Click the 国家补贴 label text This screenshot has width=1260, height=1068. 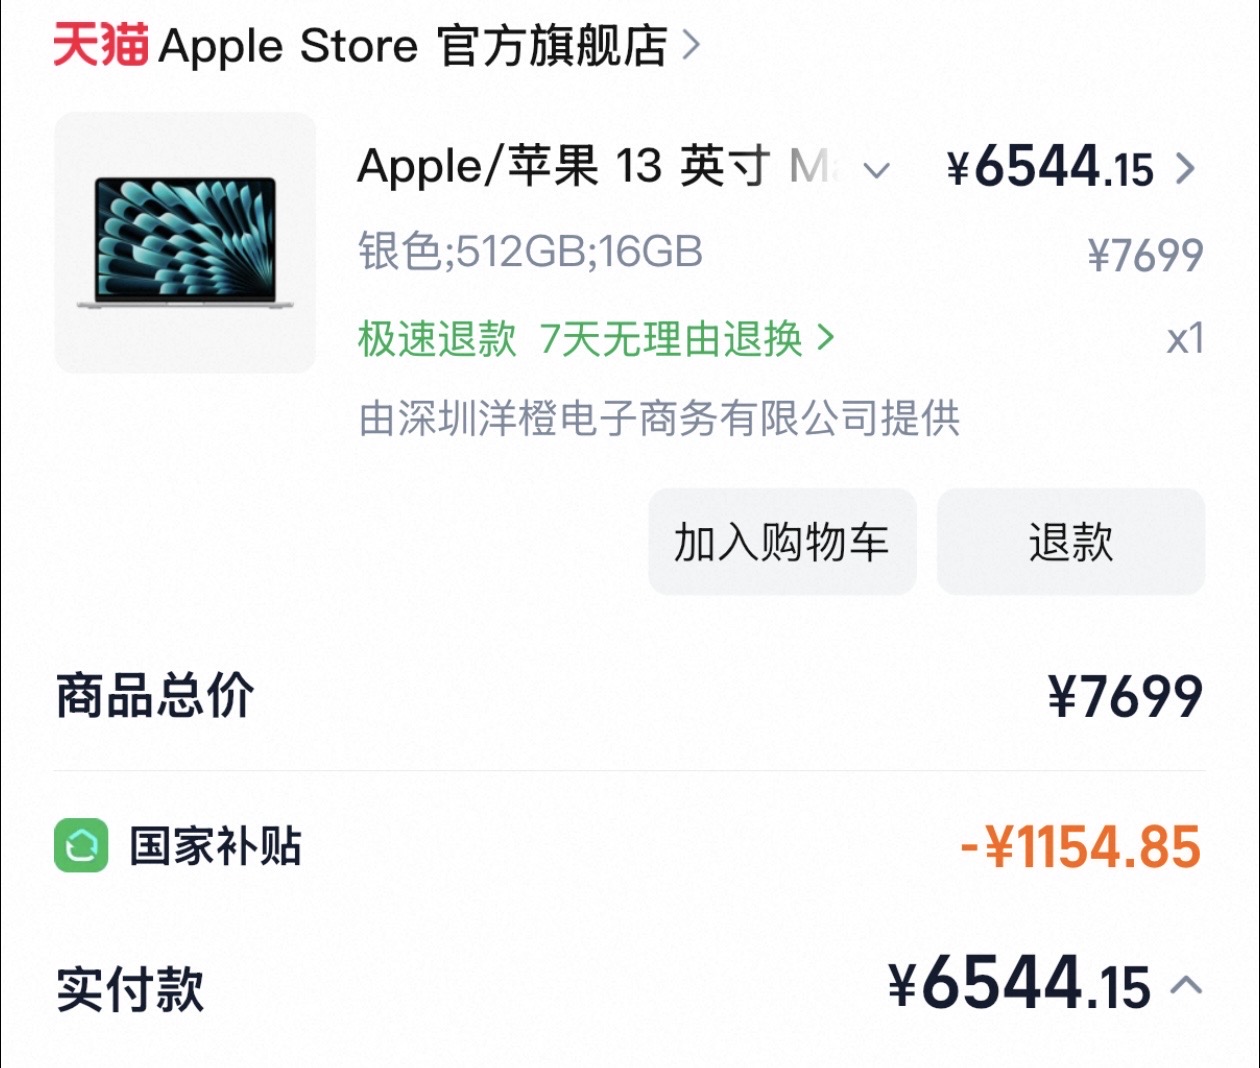click(215, 846)
